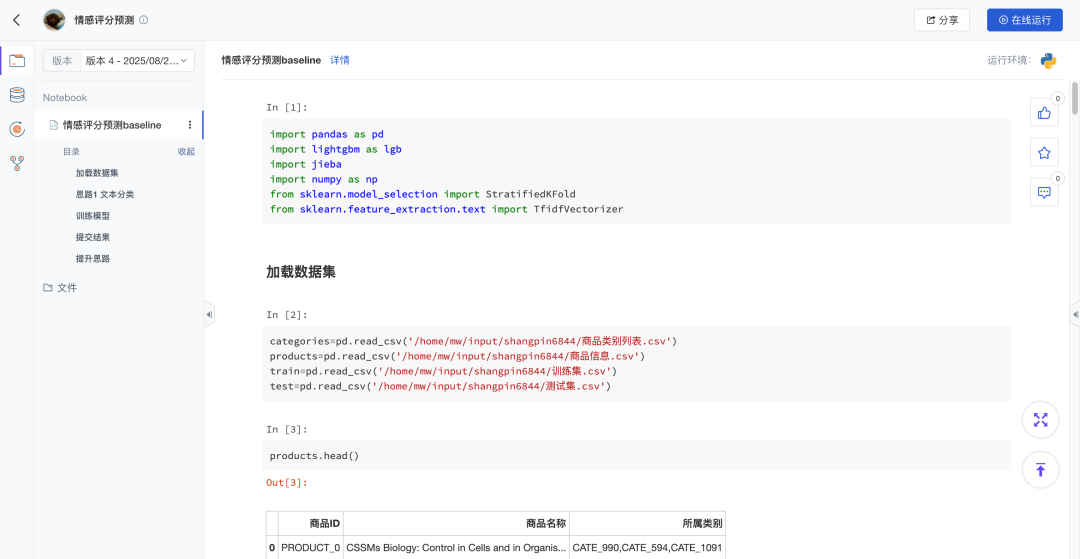Viewport: 1080px width, 559px height.
Task: Click the 在线运行 run online button
Action: click(1025, 20)
